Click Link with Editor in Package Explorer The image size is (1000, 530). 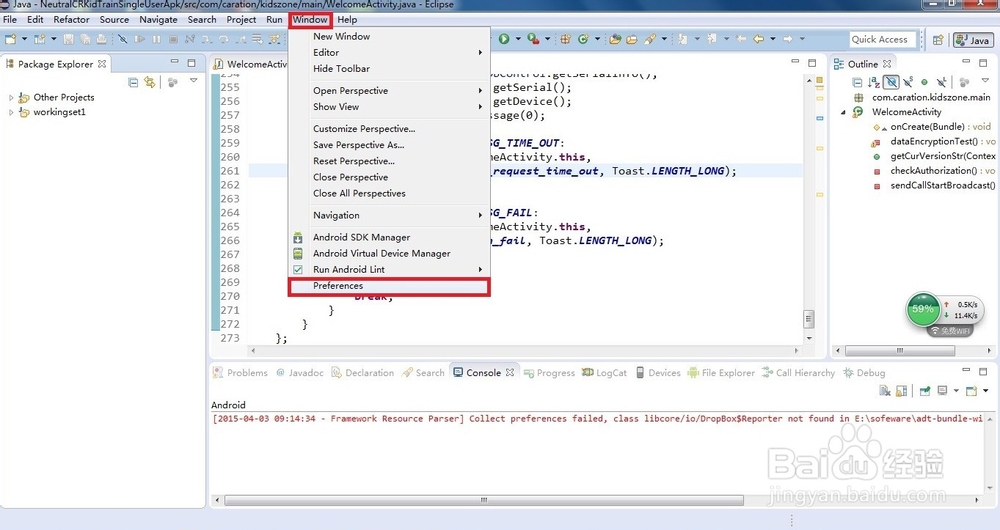click(x=150, y=82)
